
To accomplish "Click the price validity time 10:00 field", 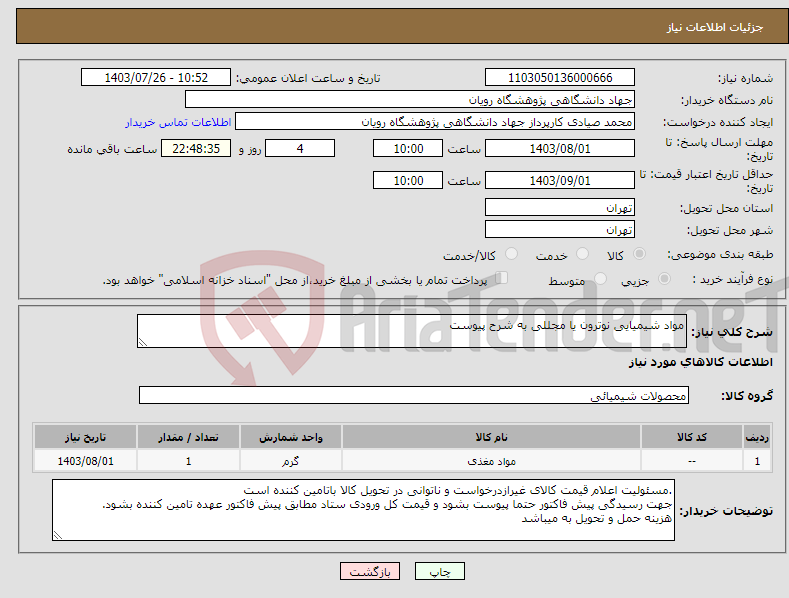I will point(408,180).
